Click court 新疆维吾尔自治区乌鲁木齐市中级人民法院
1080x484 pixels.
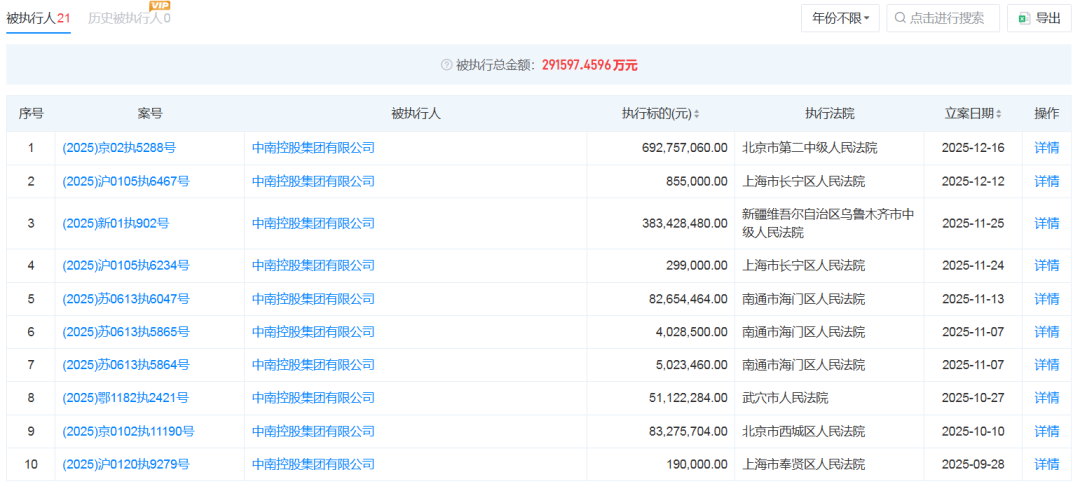[828, 223]
